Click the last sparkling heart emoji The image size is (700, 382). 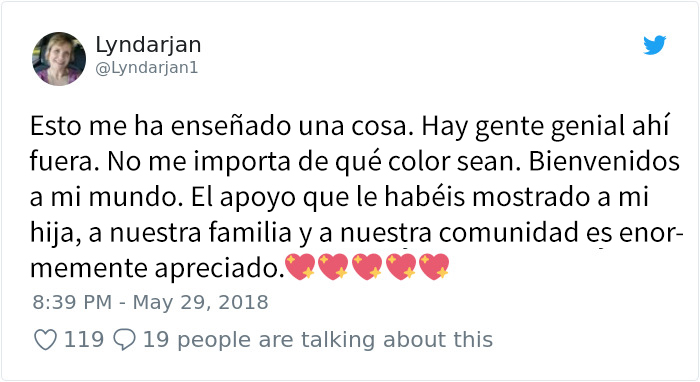434,267
